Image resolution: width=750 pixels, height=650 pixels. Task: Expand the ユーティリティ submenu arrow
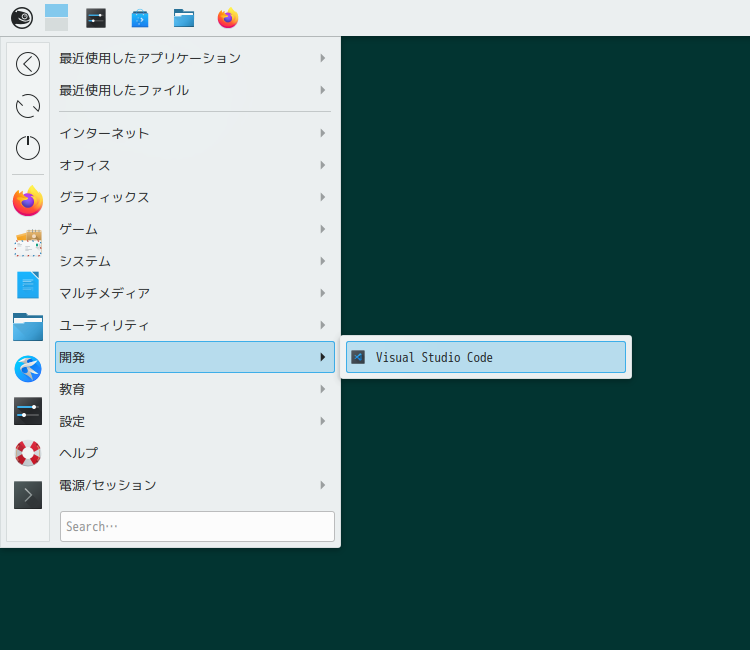pyautogui.click(x=323, y=325)
